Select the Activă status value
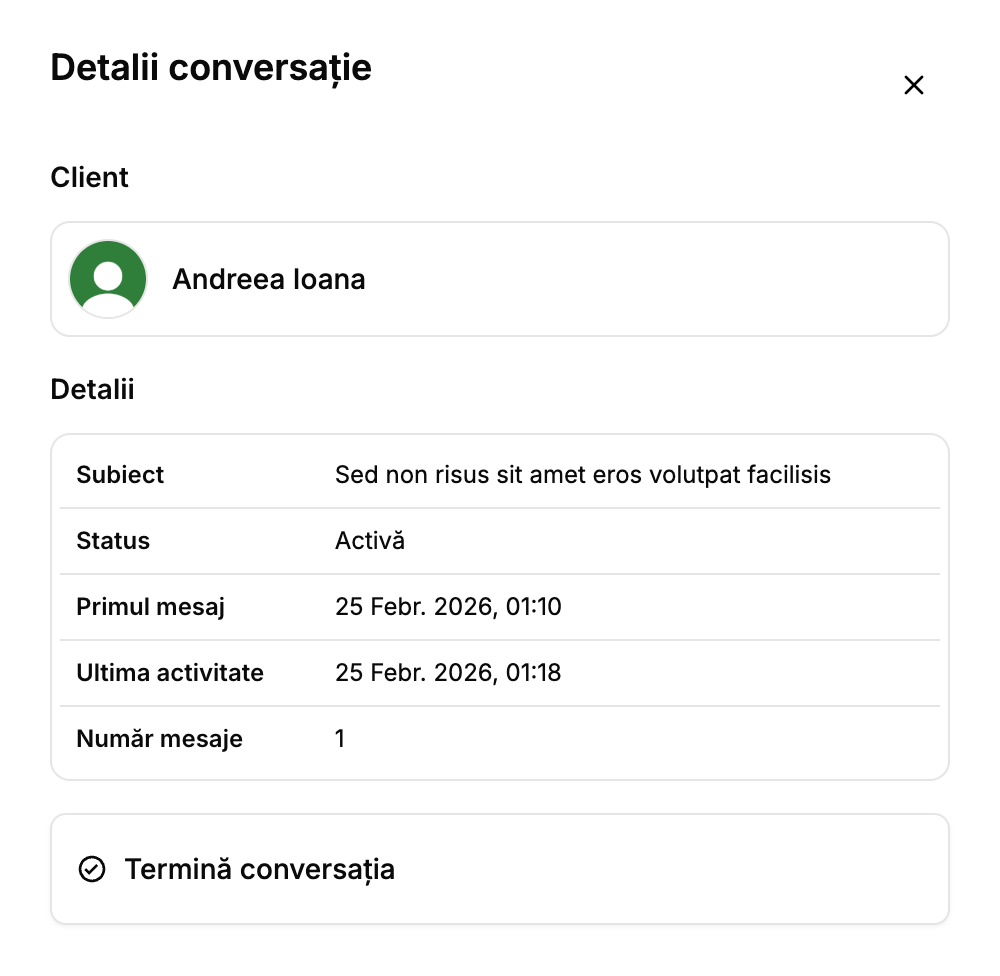 click(369, 540)
